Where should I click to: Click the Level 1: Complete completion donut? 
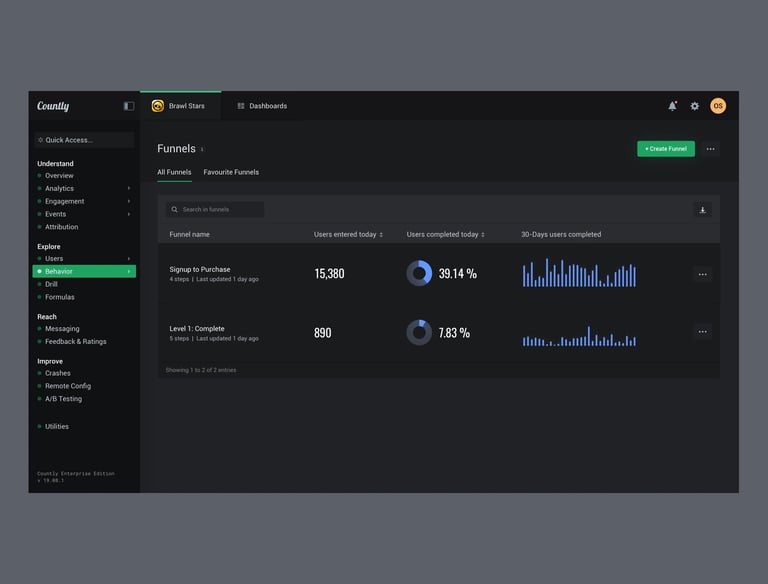tap(419, 333)
